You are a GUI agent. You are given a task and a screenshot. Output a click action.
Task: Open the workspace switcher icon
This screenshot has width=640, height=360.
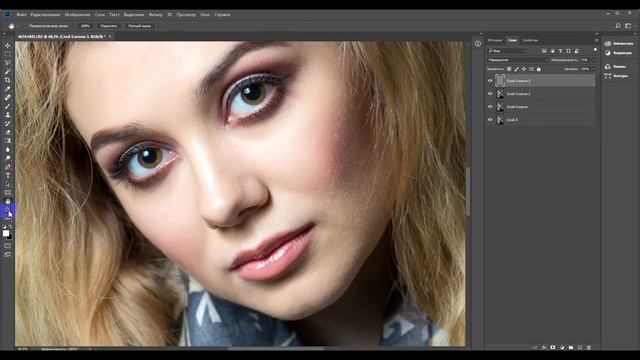tap(628, 26)
